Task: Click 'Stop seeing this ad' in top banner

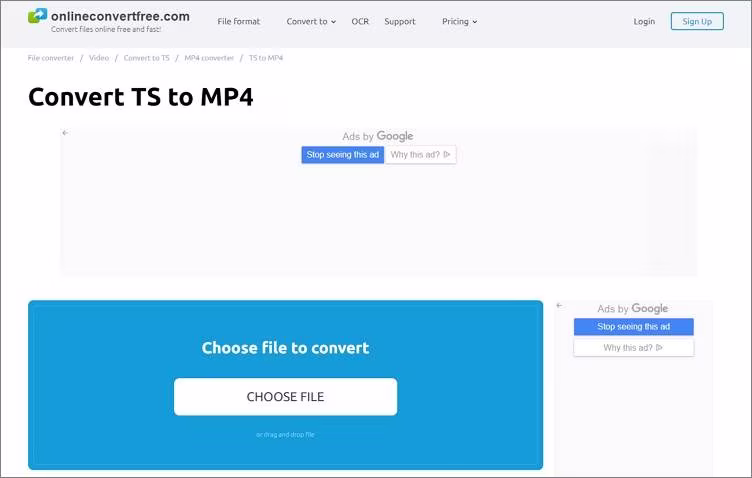Action: (x=342, y=154)
